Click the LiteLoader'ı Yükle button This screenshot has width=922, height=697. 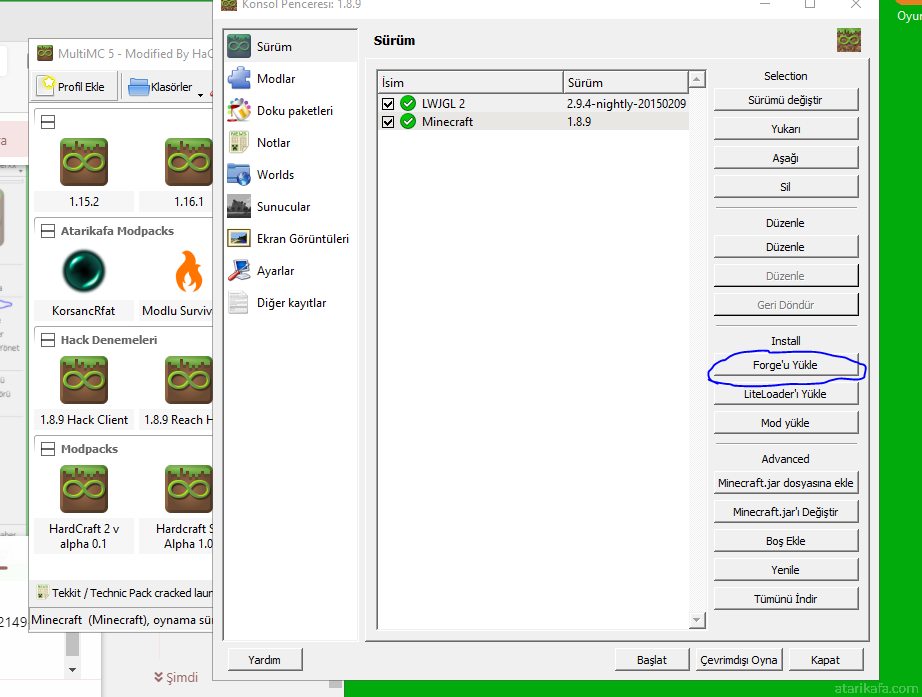pyautogui.click(x=786, y=394)
